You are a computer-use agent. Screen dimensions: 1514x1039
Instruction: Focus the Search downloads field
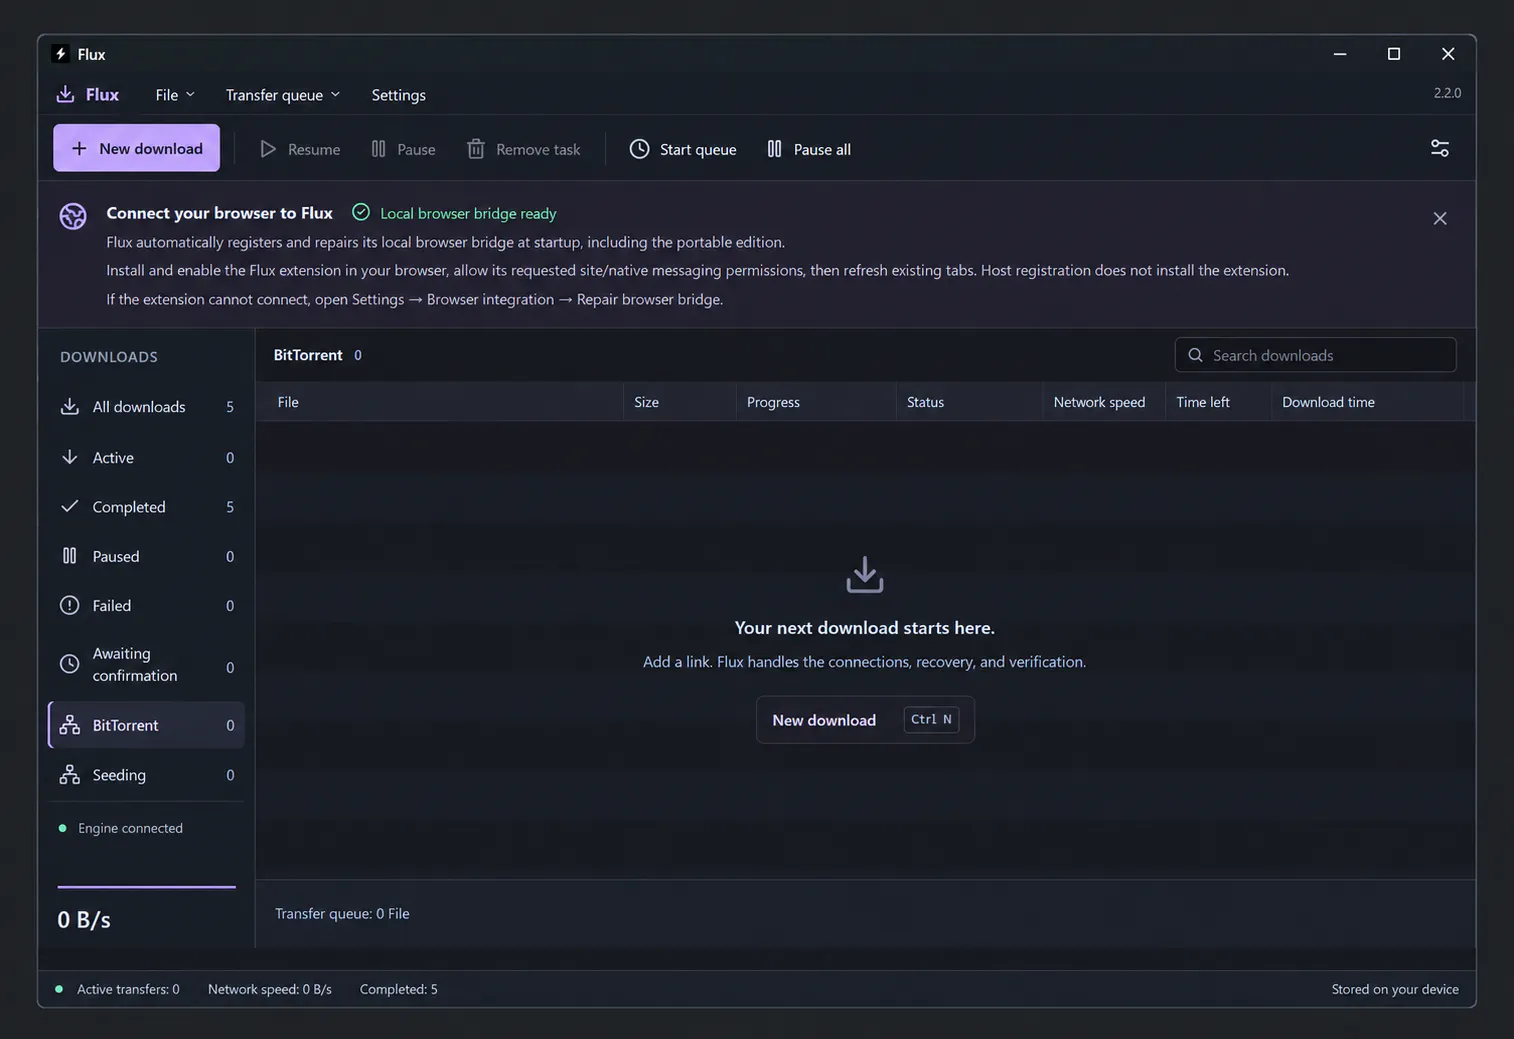coord(1315,355)
